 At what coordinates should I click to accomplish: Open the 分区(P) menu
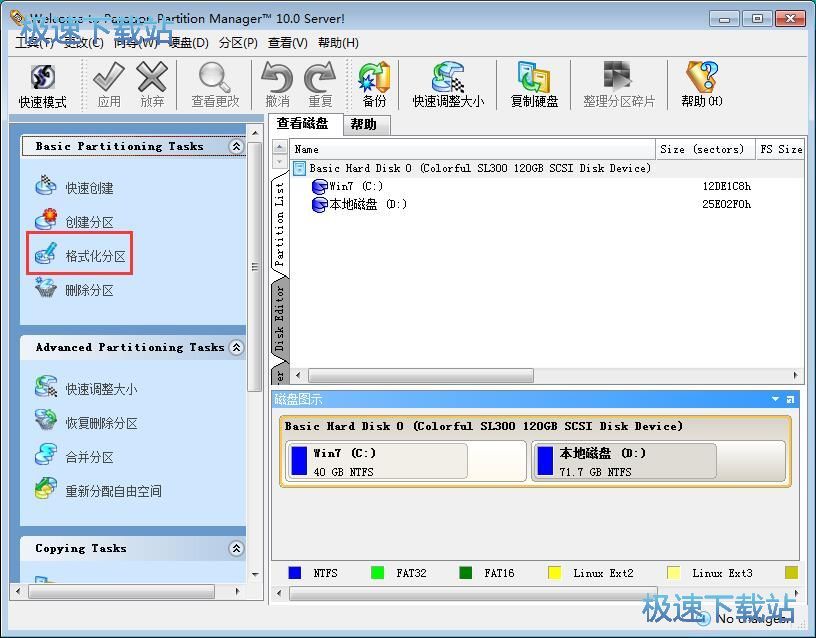click(x=238, y=43)
